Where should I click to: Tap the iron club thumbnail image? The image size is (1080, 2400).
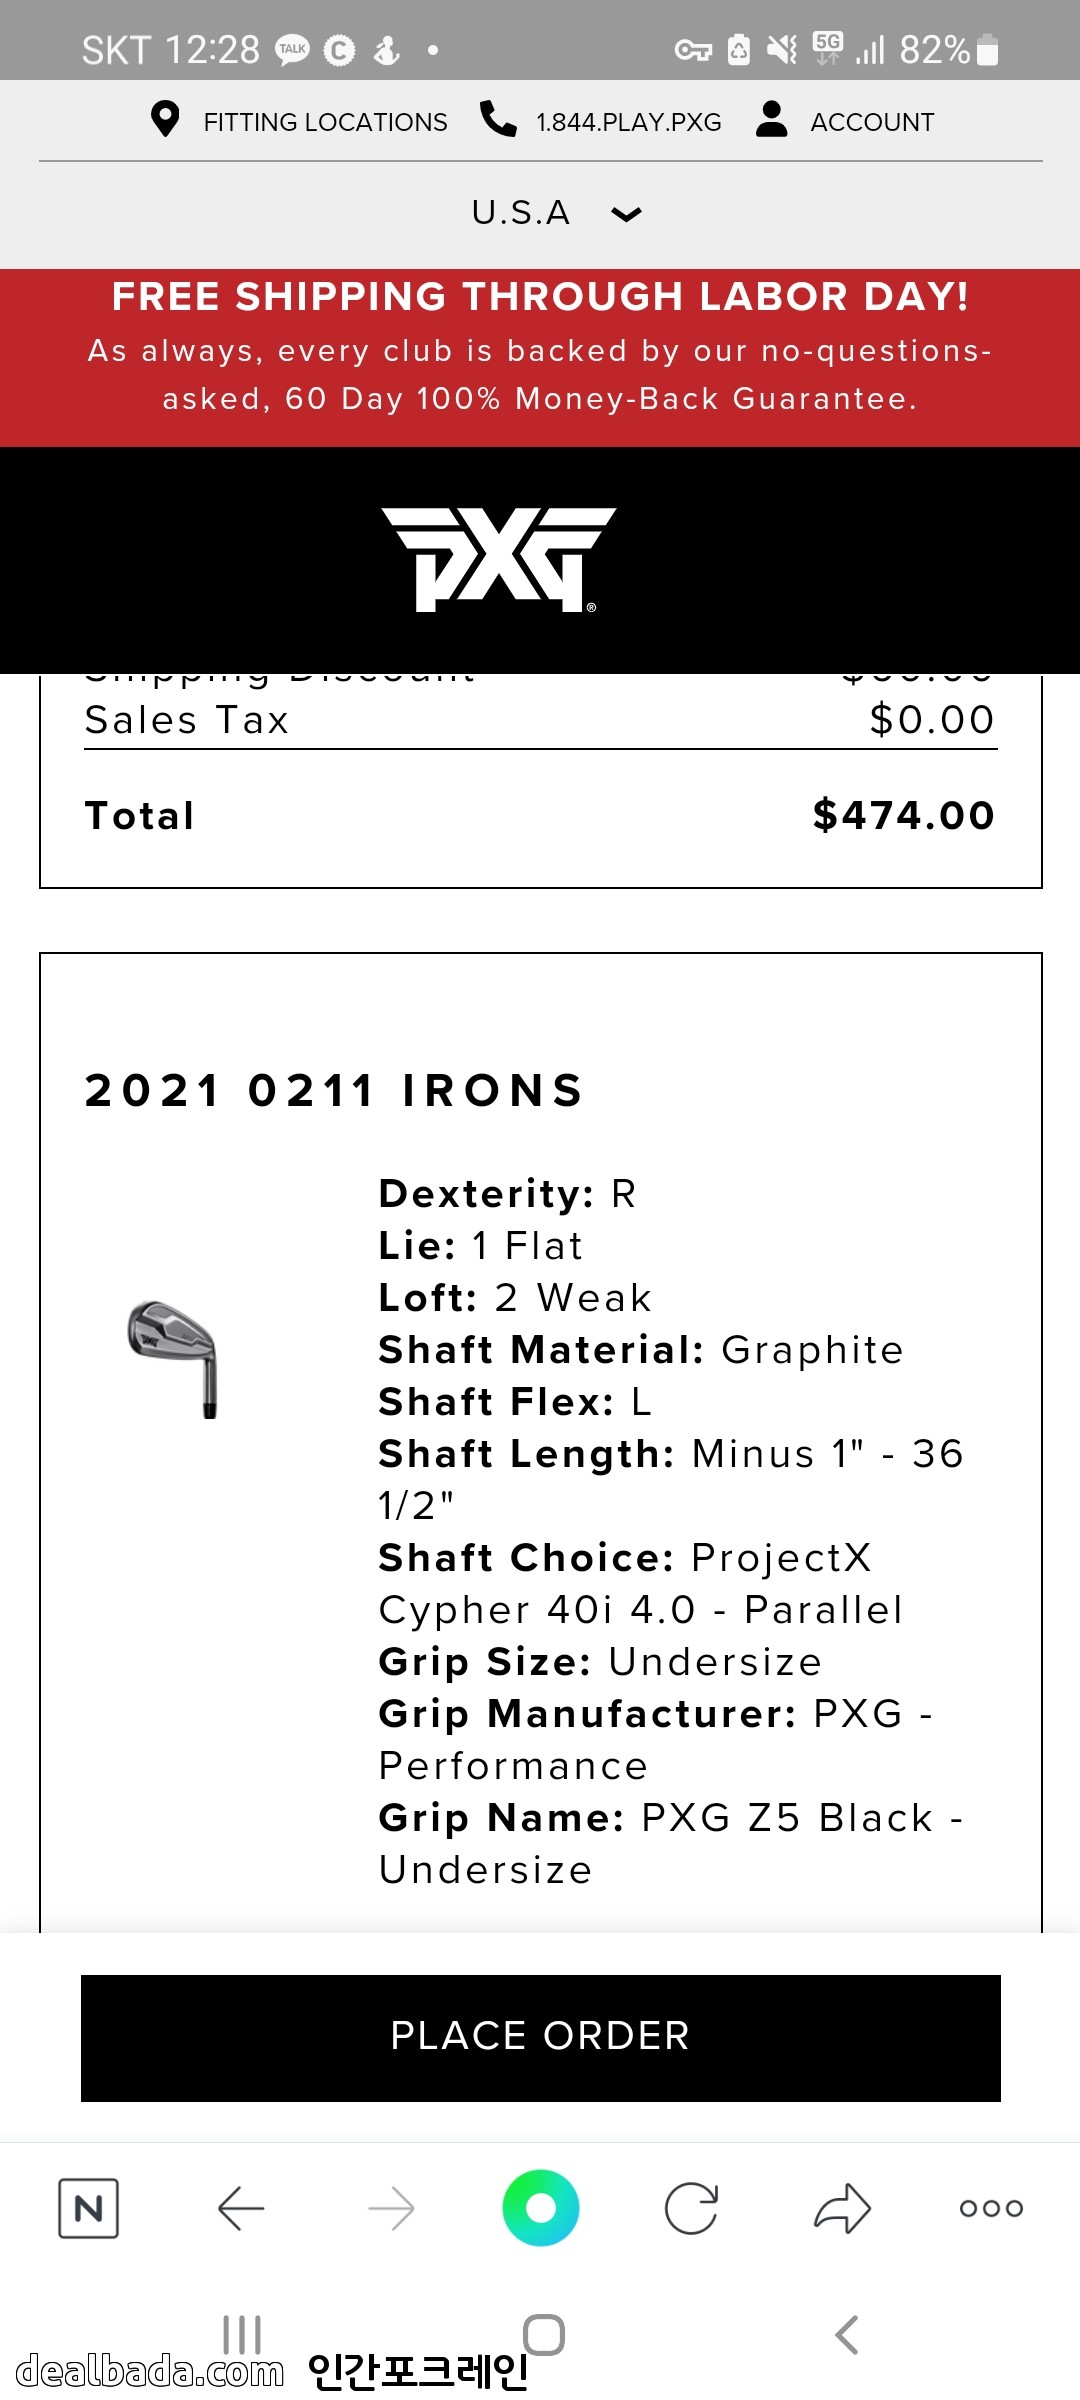[174, 1358]
